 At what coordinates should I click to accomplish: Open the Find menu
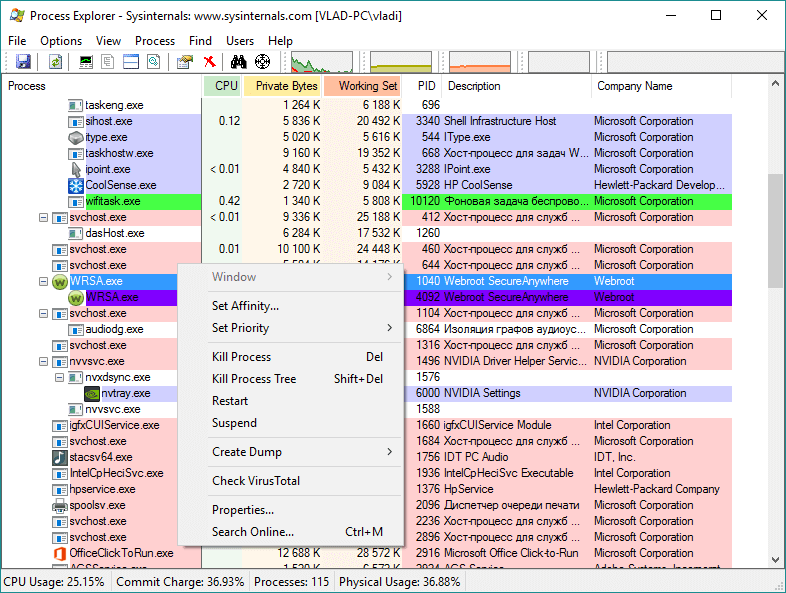200,41
